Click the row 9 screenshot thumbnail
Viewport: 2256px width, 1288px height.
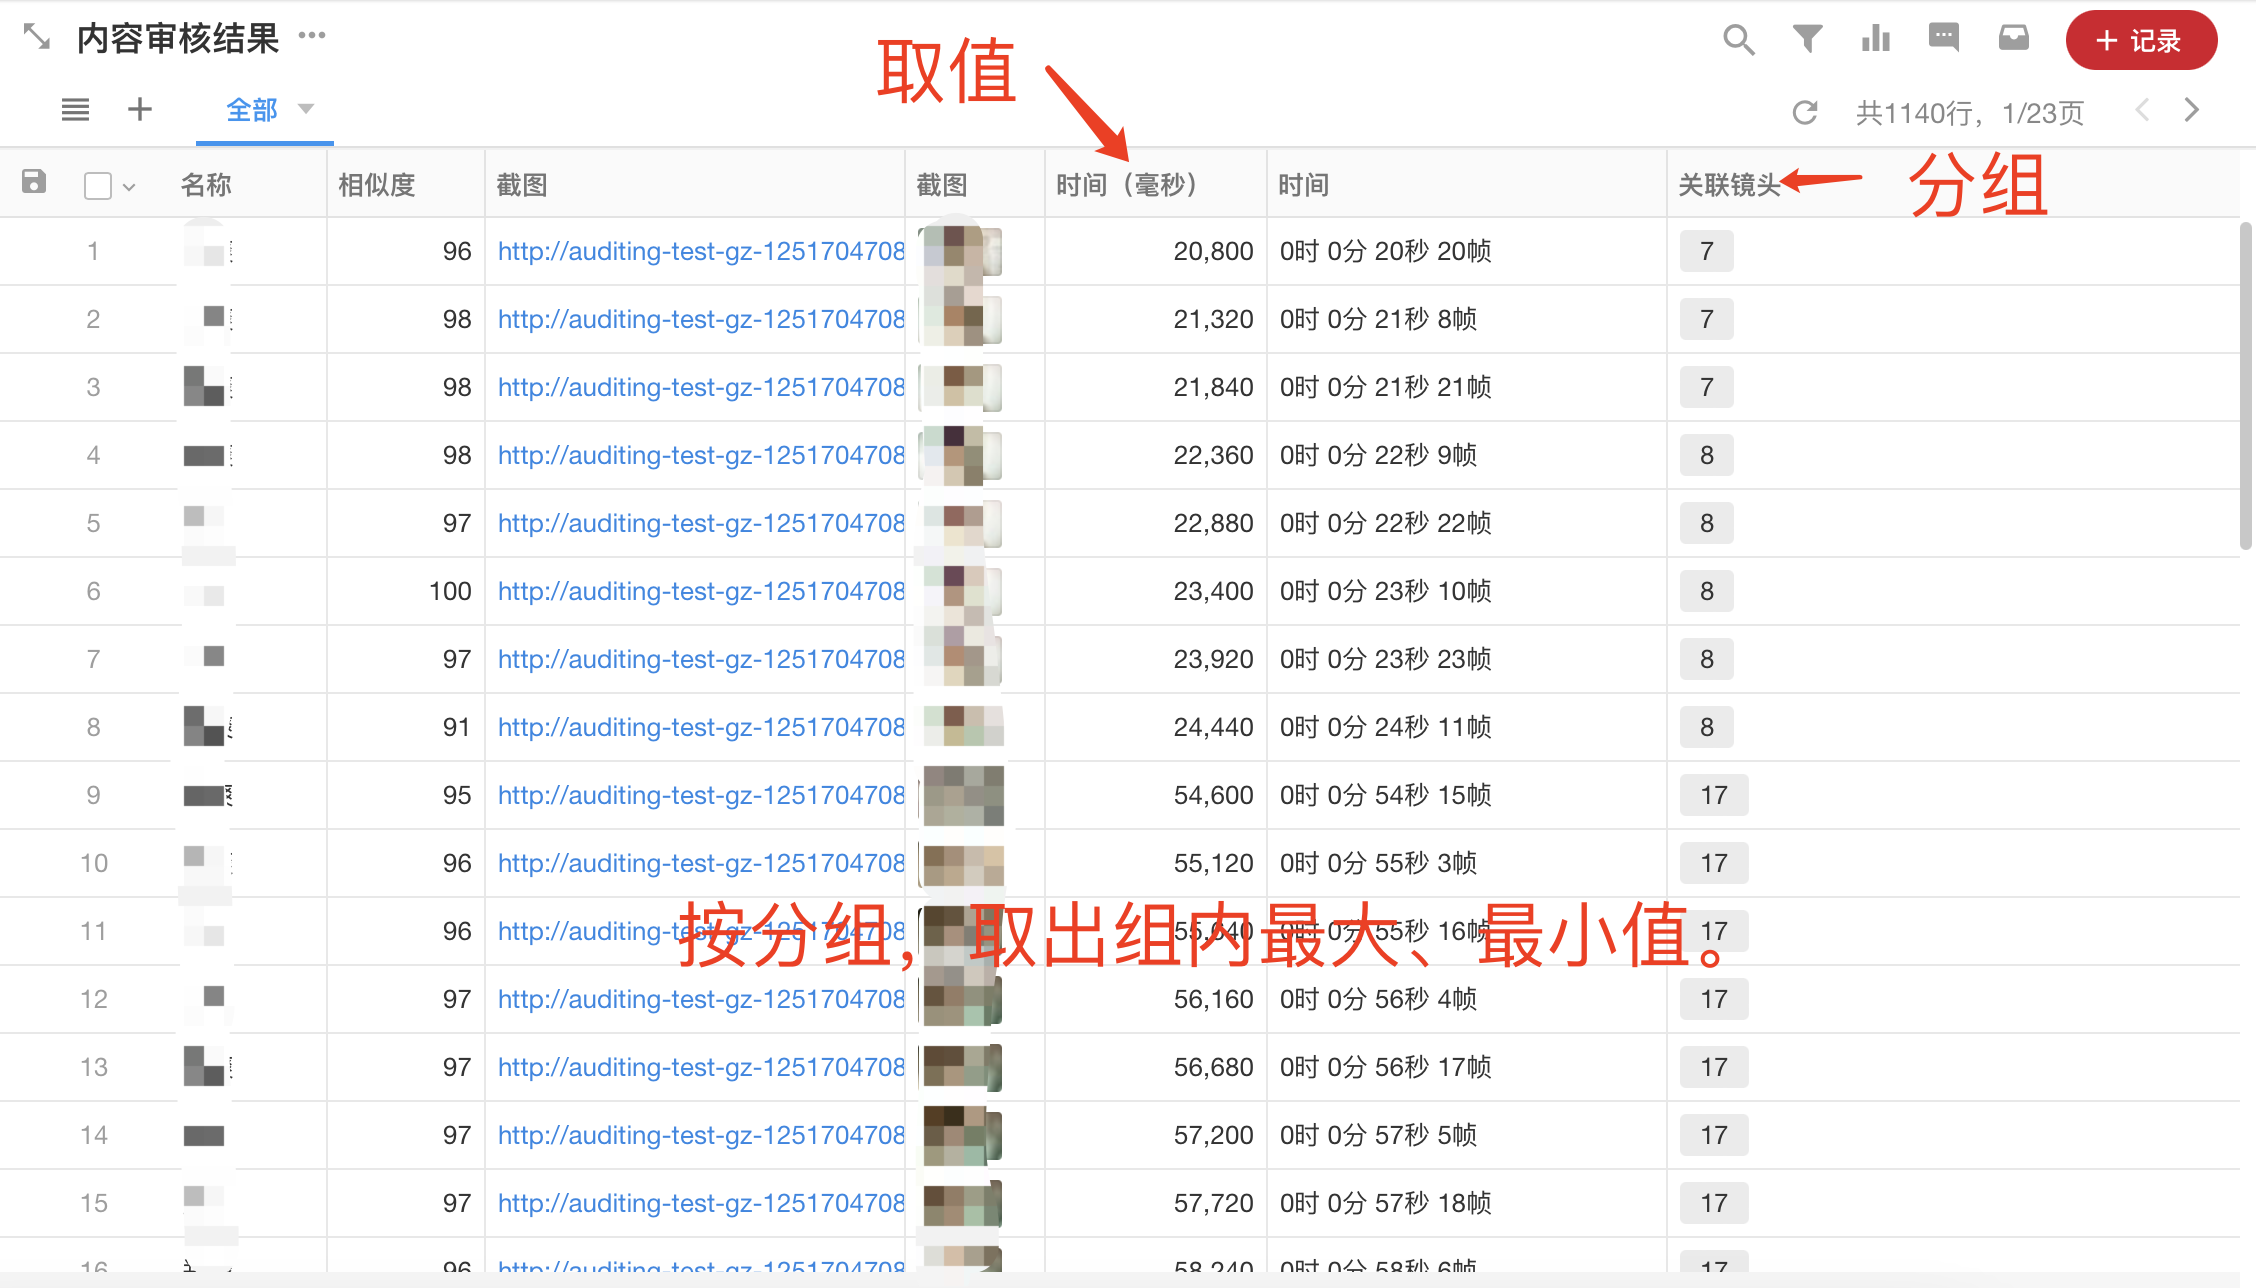963,795
